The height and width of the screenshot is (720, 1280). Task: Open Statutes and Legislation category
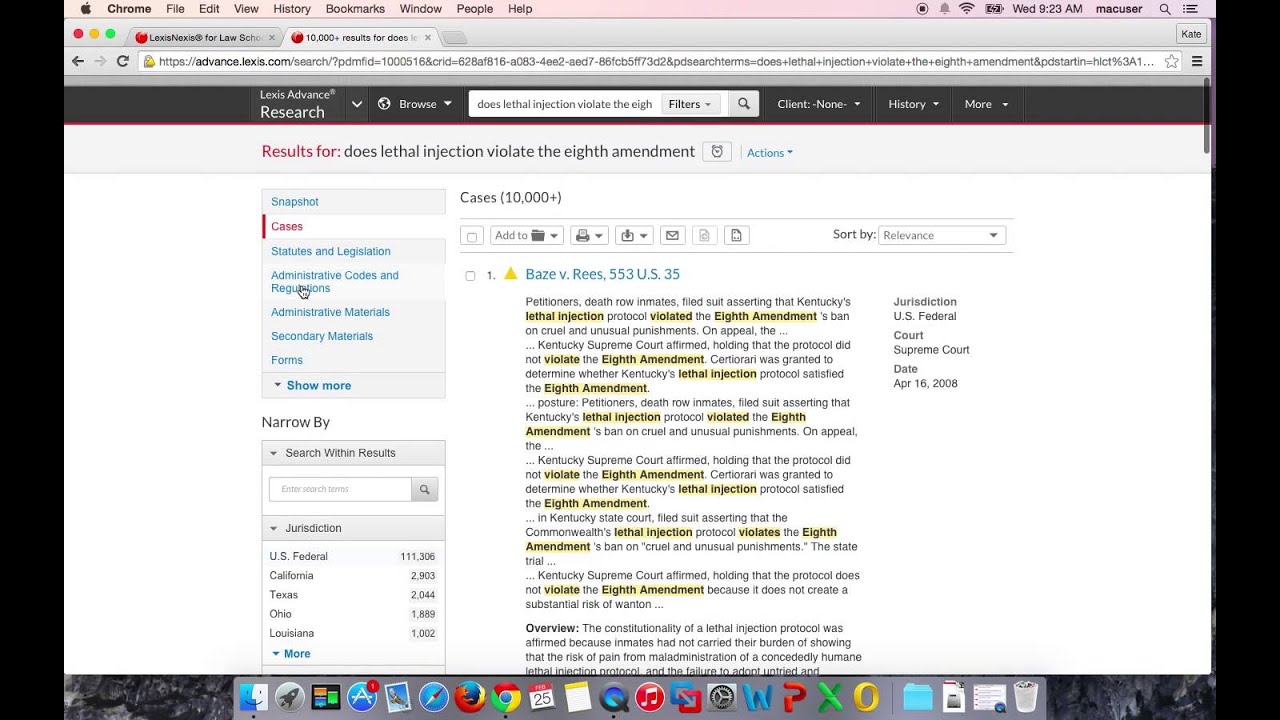(331, 251)
